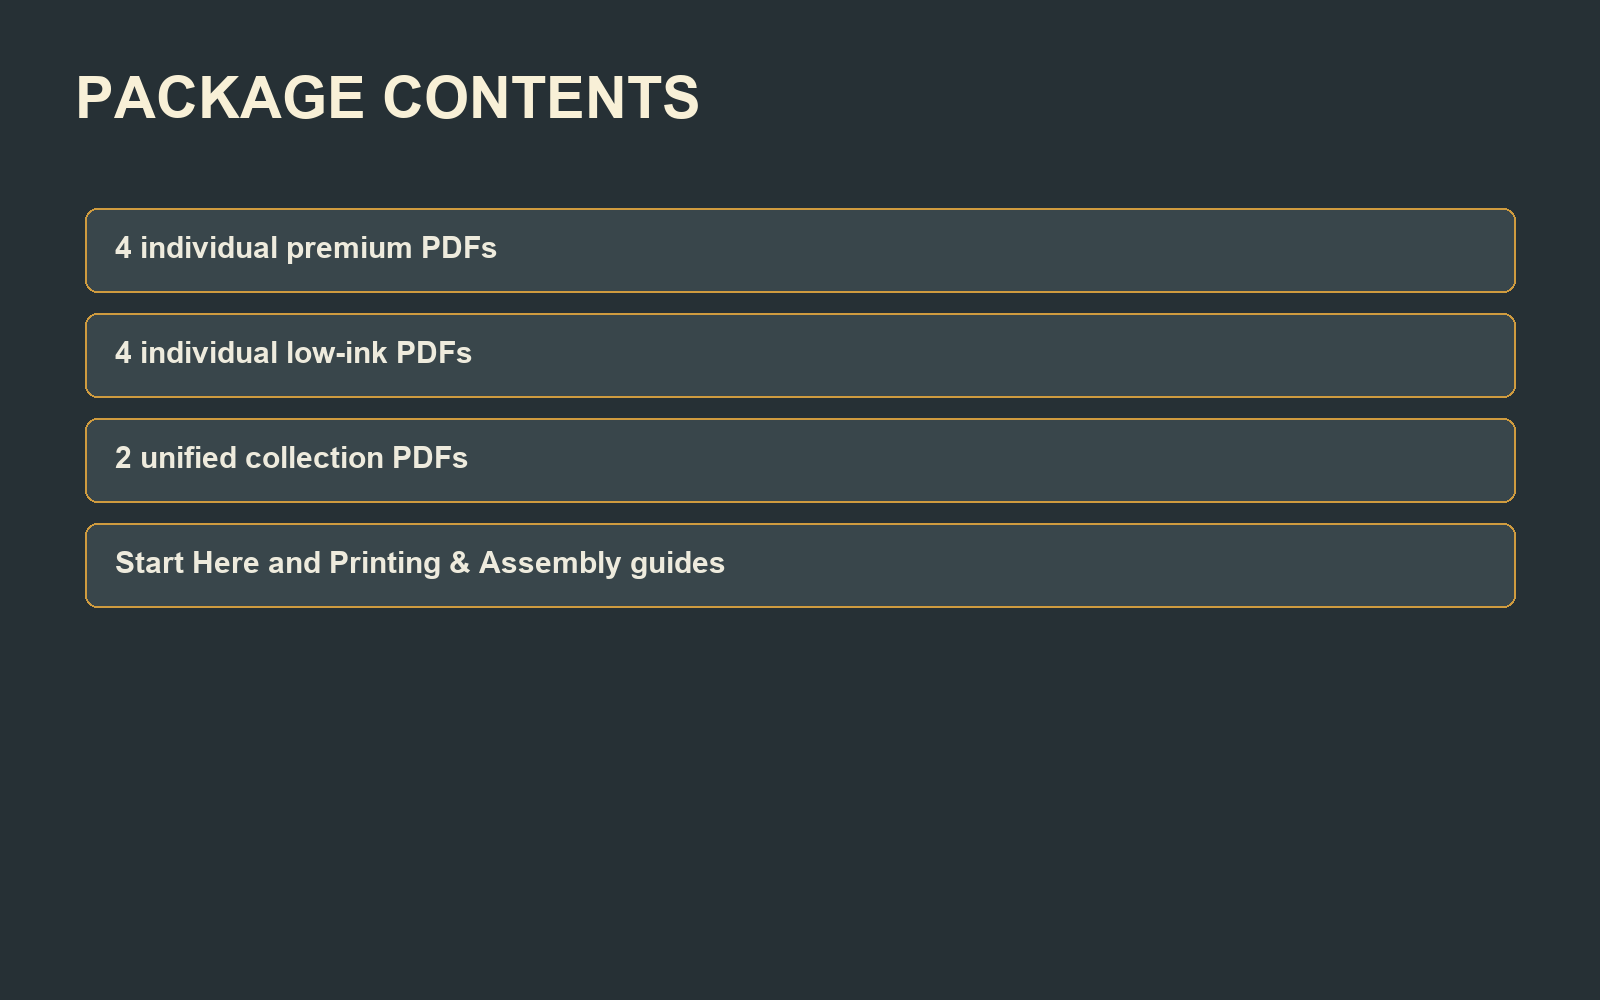Open the Start Here and Printing & Assembly guides item
The image size is (1600, 1000).
coord(800,565)
